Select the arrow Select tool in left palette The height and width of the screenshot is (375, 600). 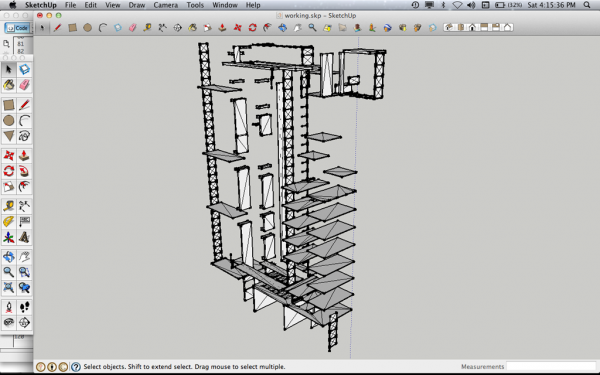tap(9, 69)
